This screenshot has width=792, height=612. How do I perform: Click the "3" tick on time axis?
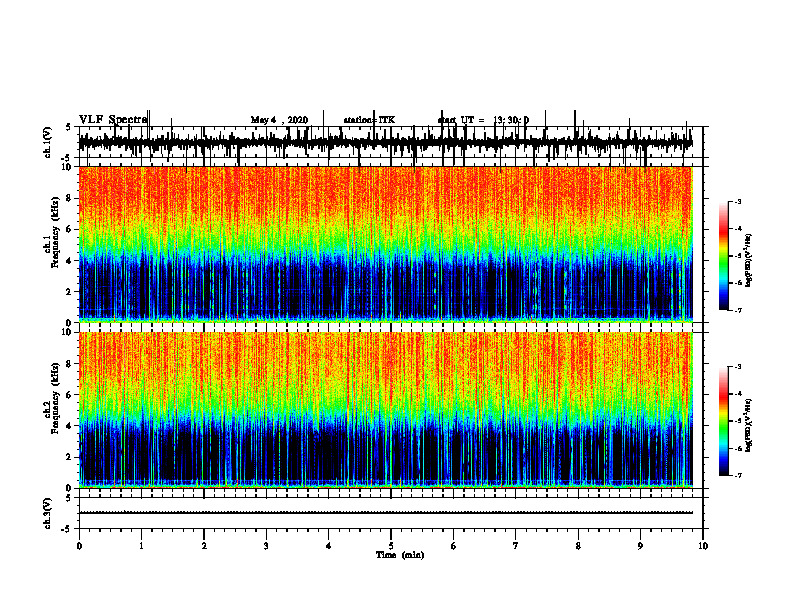[x=266, y=546]
